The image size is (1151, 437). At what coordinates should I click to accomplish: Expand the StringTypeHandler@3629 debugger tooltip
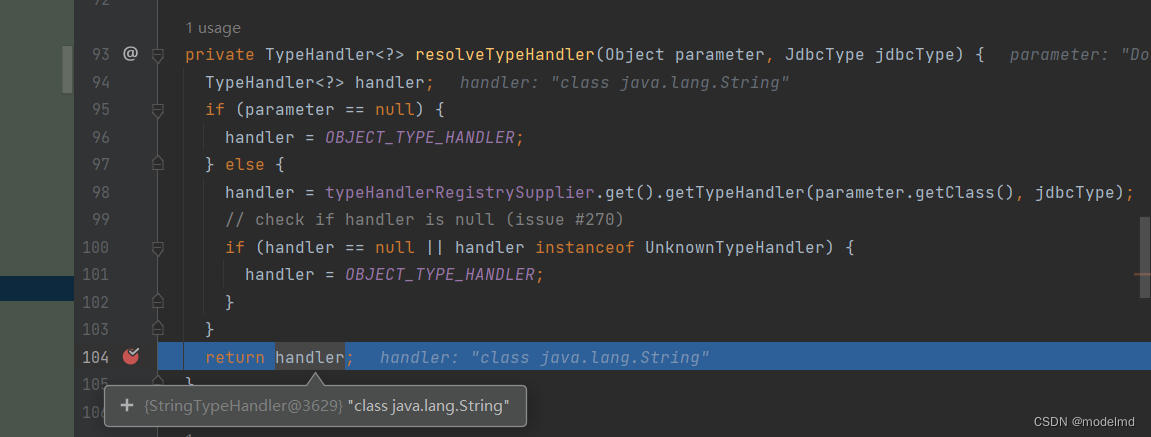click(x=127, y=405)
